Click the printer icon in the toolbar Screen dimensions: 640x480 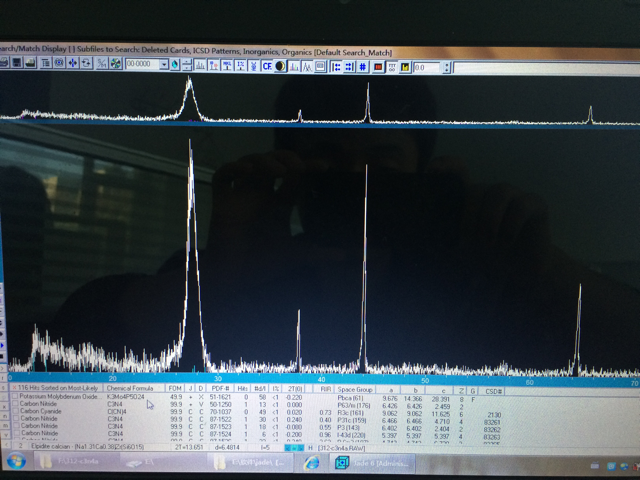click(x=4, y=62)
